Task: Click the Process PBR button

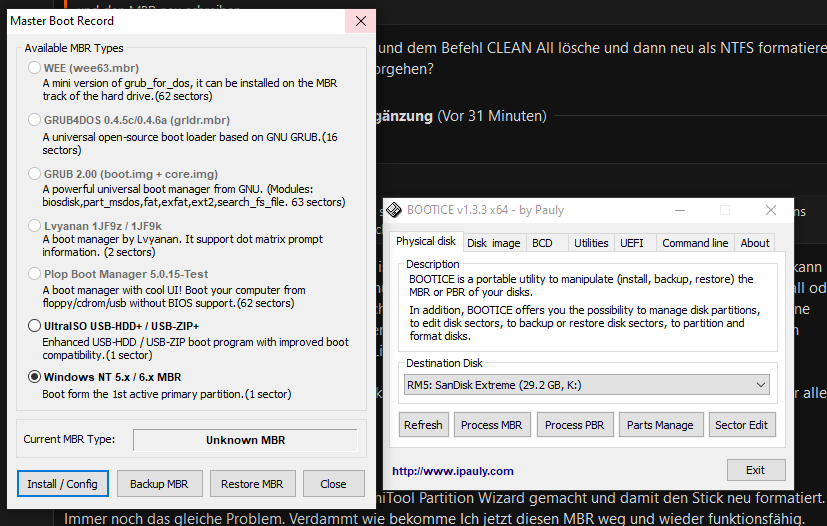Action: point(575,425)
